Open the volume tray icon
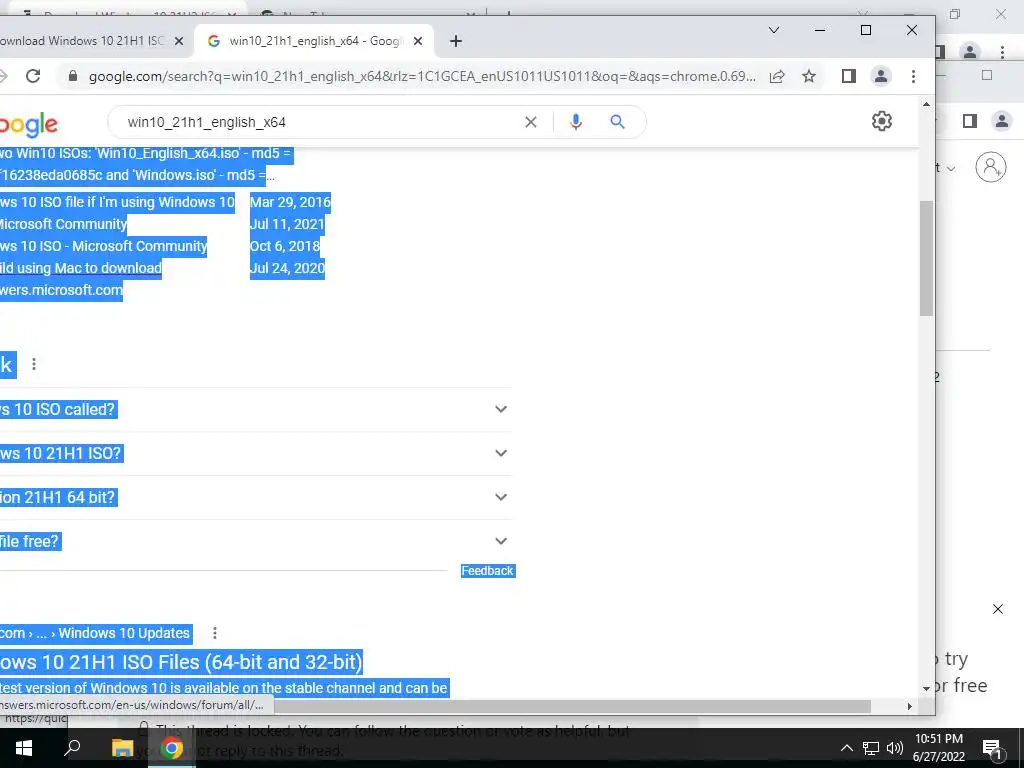The width and height of the screenshot is (1024, 768). click(x=895, y=748)
